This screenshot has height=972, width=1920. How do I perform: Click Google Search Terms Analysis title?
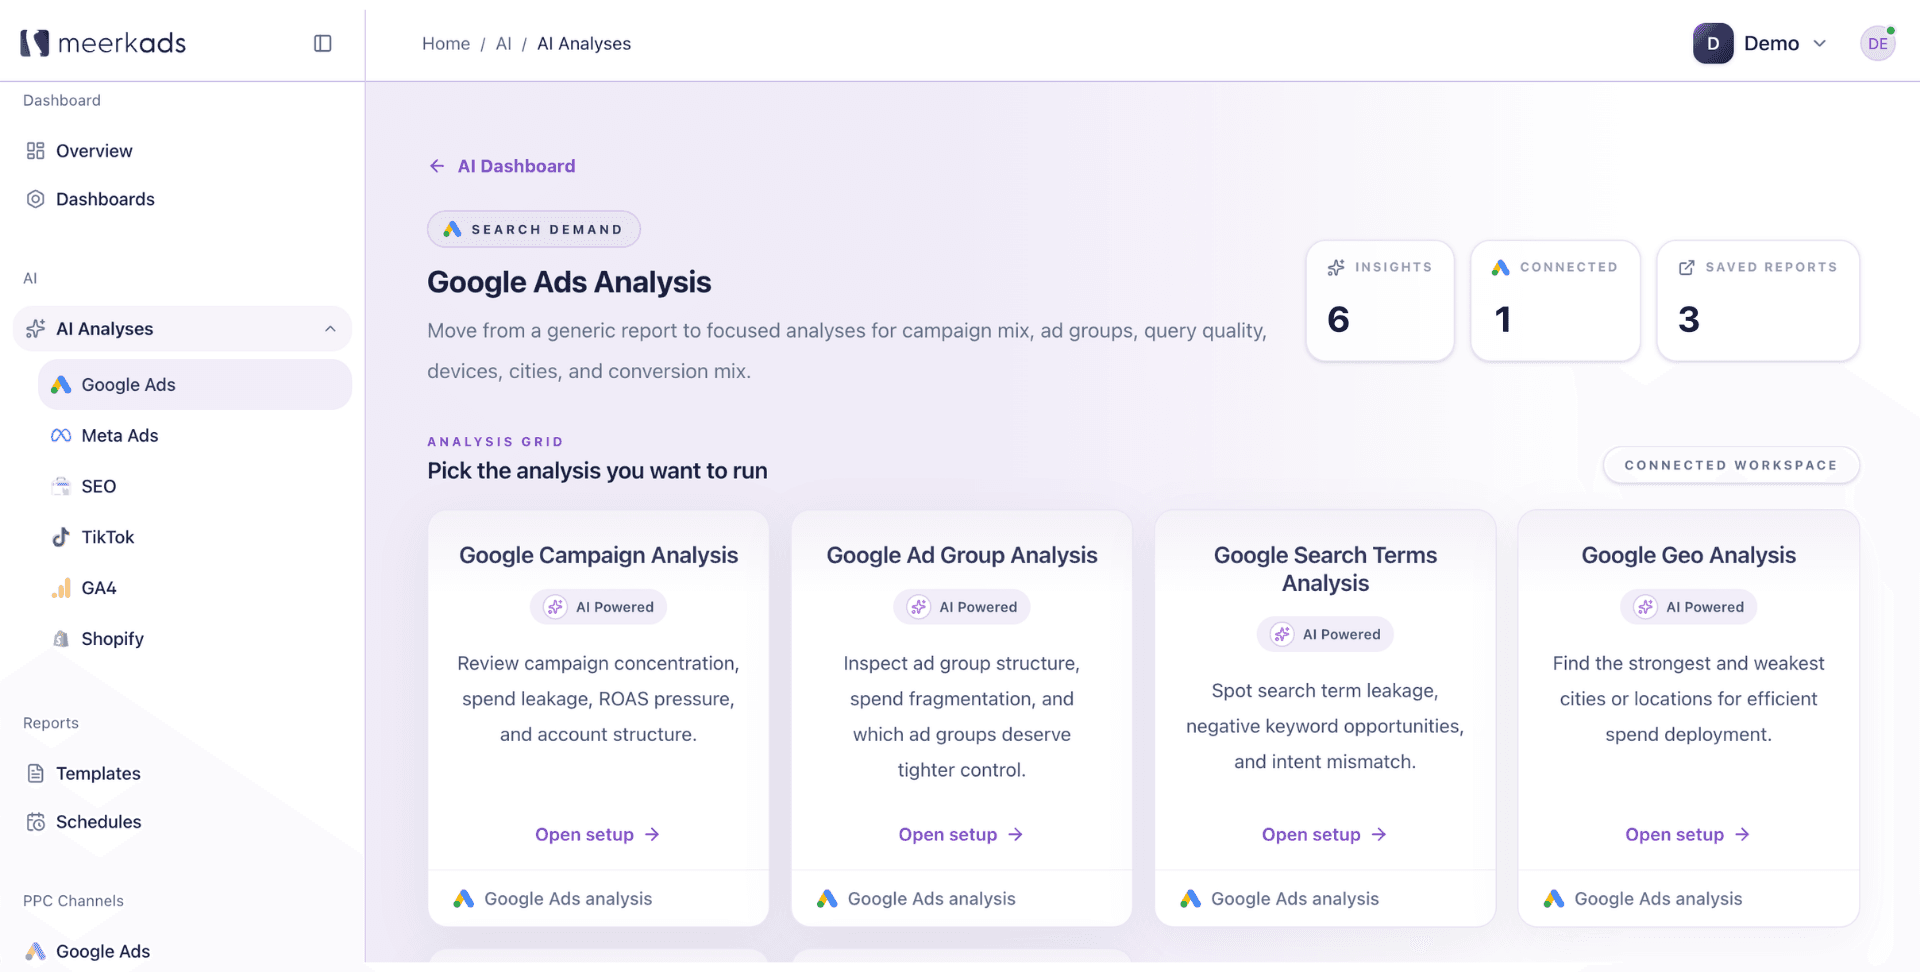(1325, 569)
